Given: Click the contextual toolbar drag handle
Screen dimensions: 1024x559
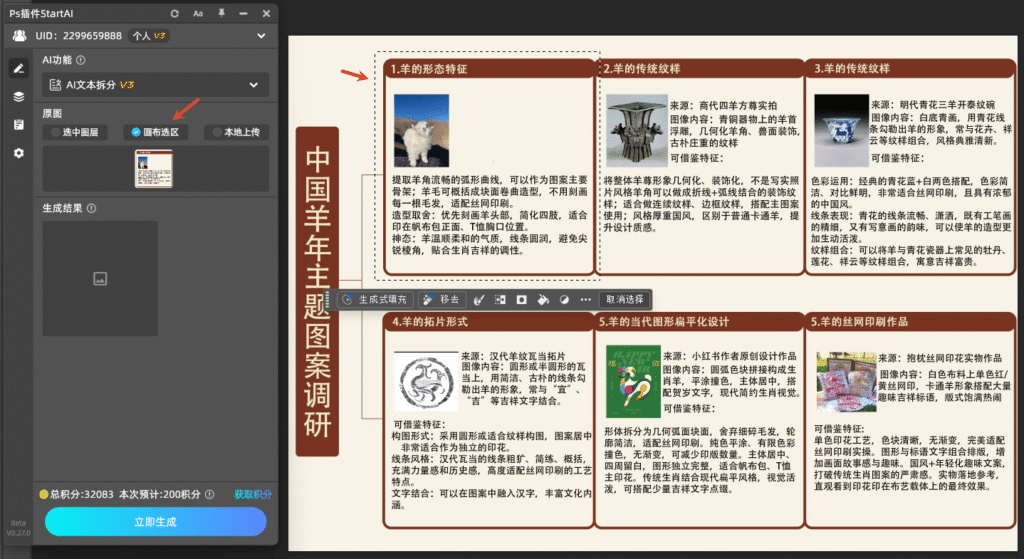Looking at the screenshot, I should tap(328, 300).
